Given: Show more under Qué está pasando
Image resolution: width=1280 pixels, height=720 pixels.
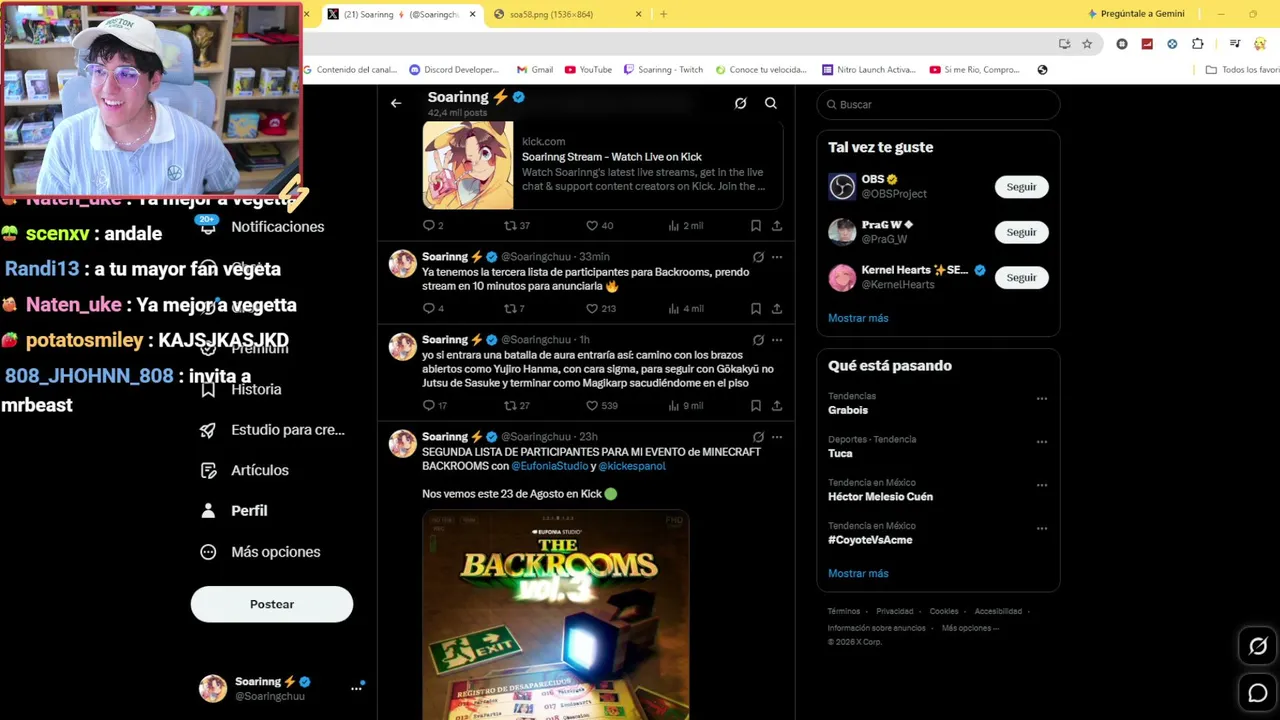Looking at the screenshot, I should 858,573.
